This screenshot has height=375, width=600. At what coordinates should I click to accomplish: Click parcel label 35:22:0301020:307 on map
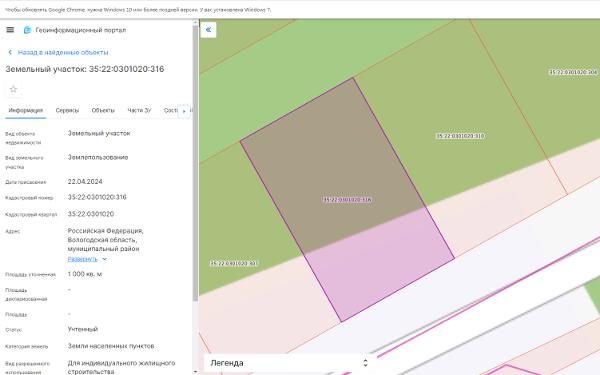pos(234,264)
